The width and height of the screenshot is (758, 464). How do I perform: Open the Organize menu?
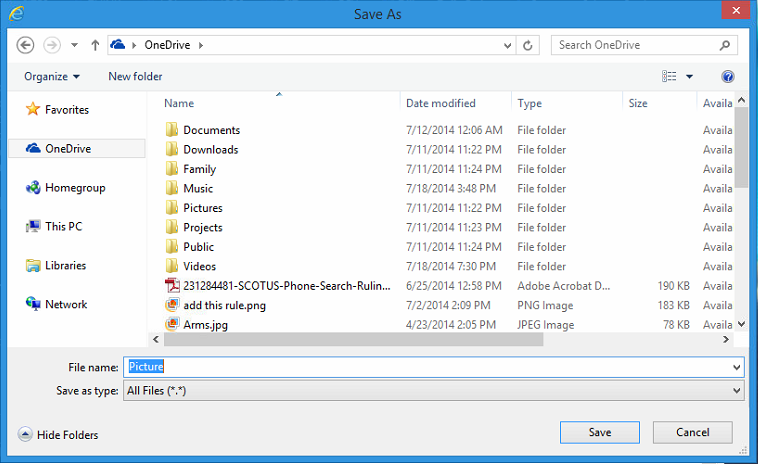pyautogui.click(x=52, y=76)
